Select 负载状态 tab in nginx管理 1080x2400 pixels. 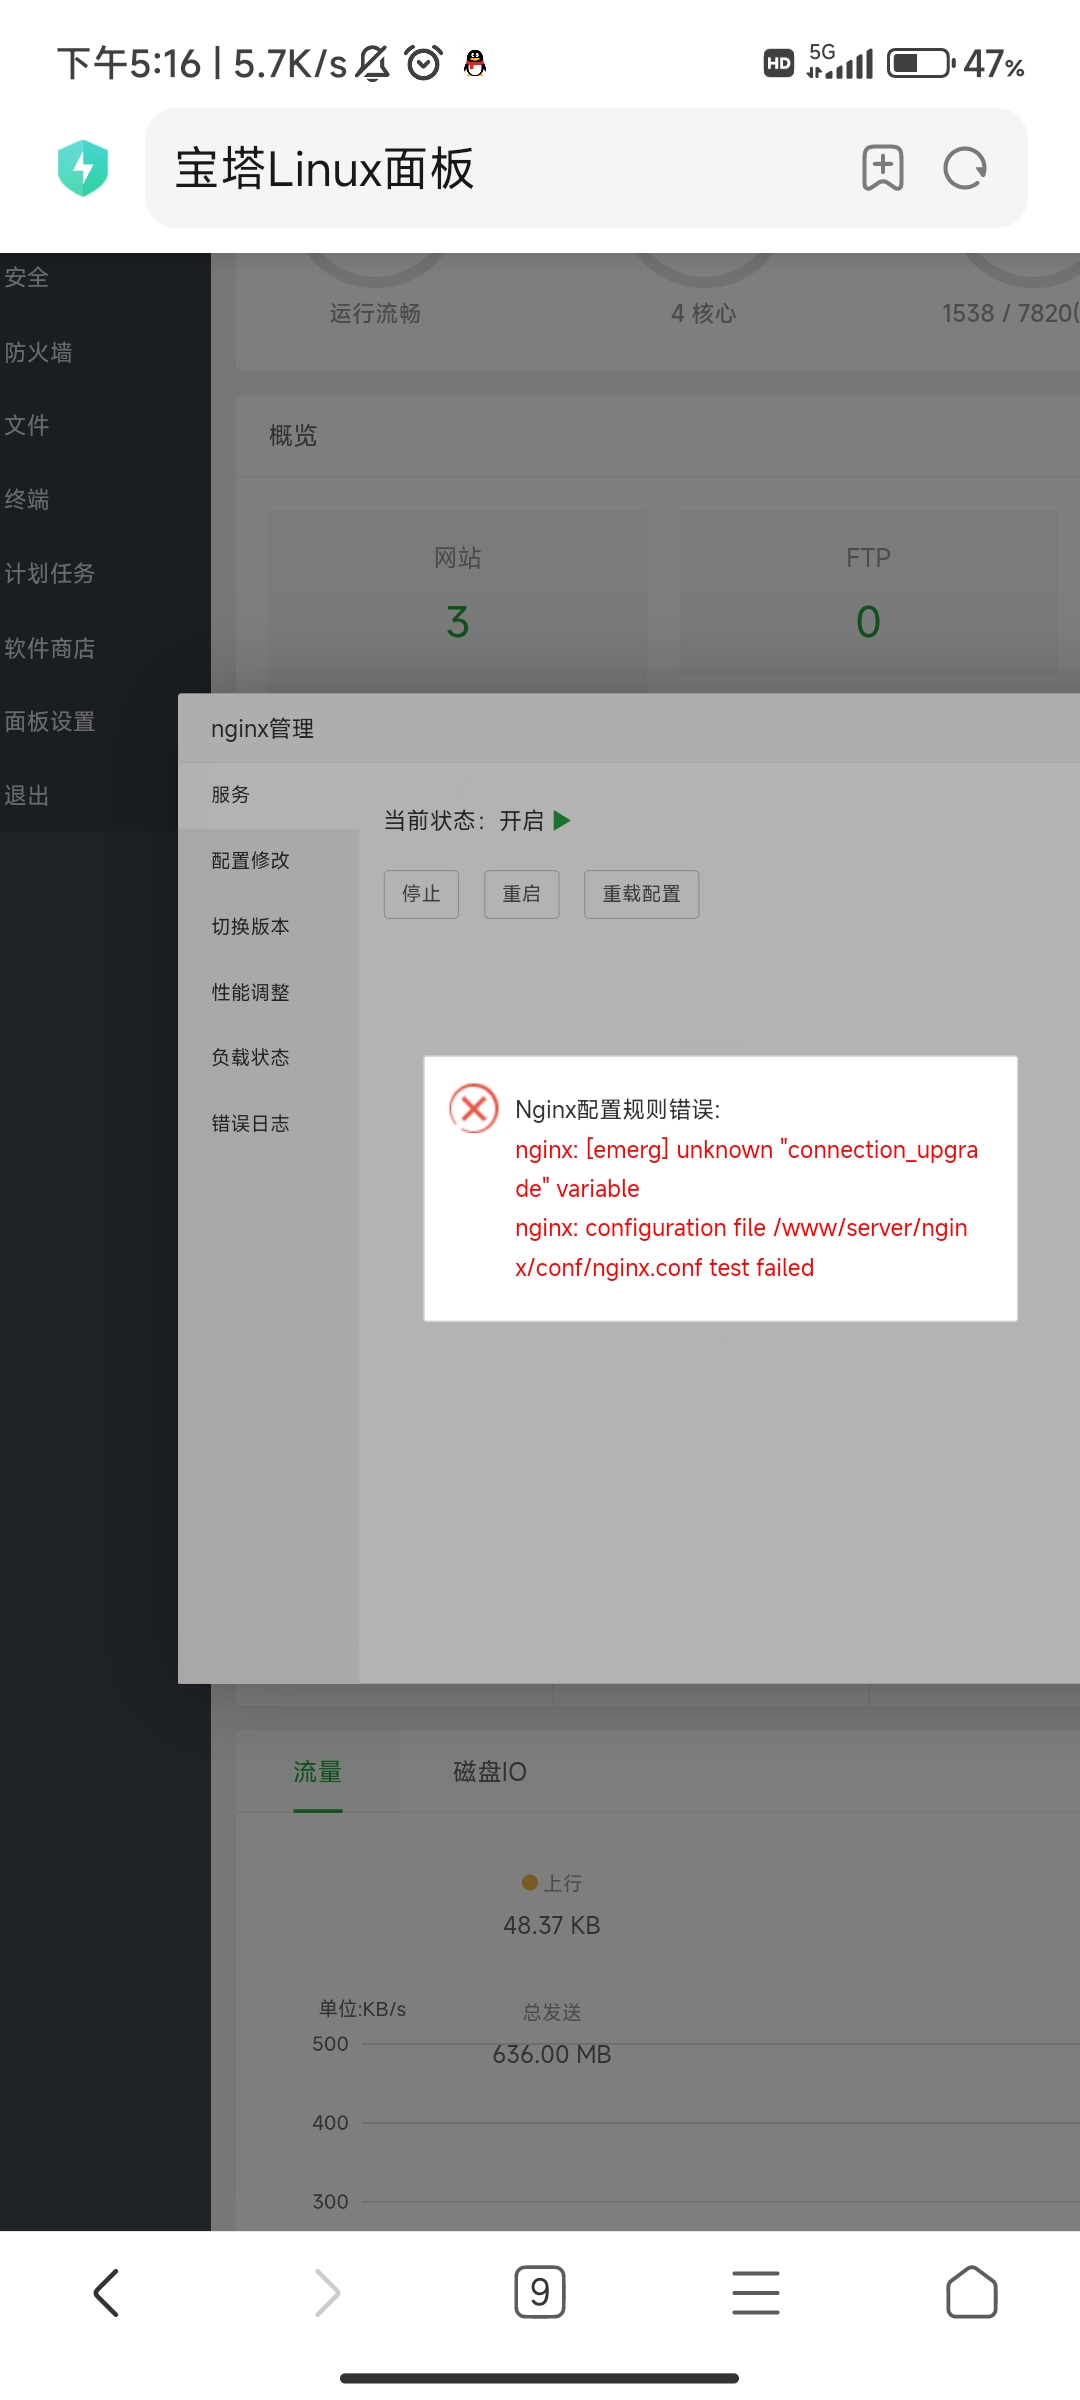tap(268, 1058)
